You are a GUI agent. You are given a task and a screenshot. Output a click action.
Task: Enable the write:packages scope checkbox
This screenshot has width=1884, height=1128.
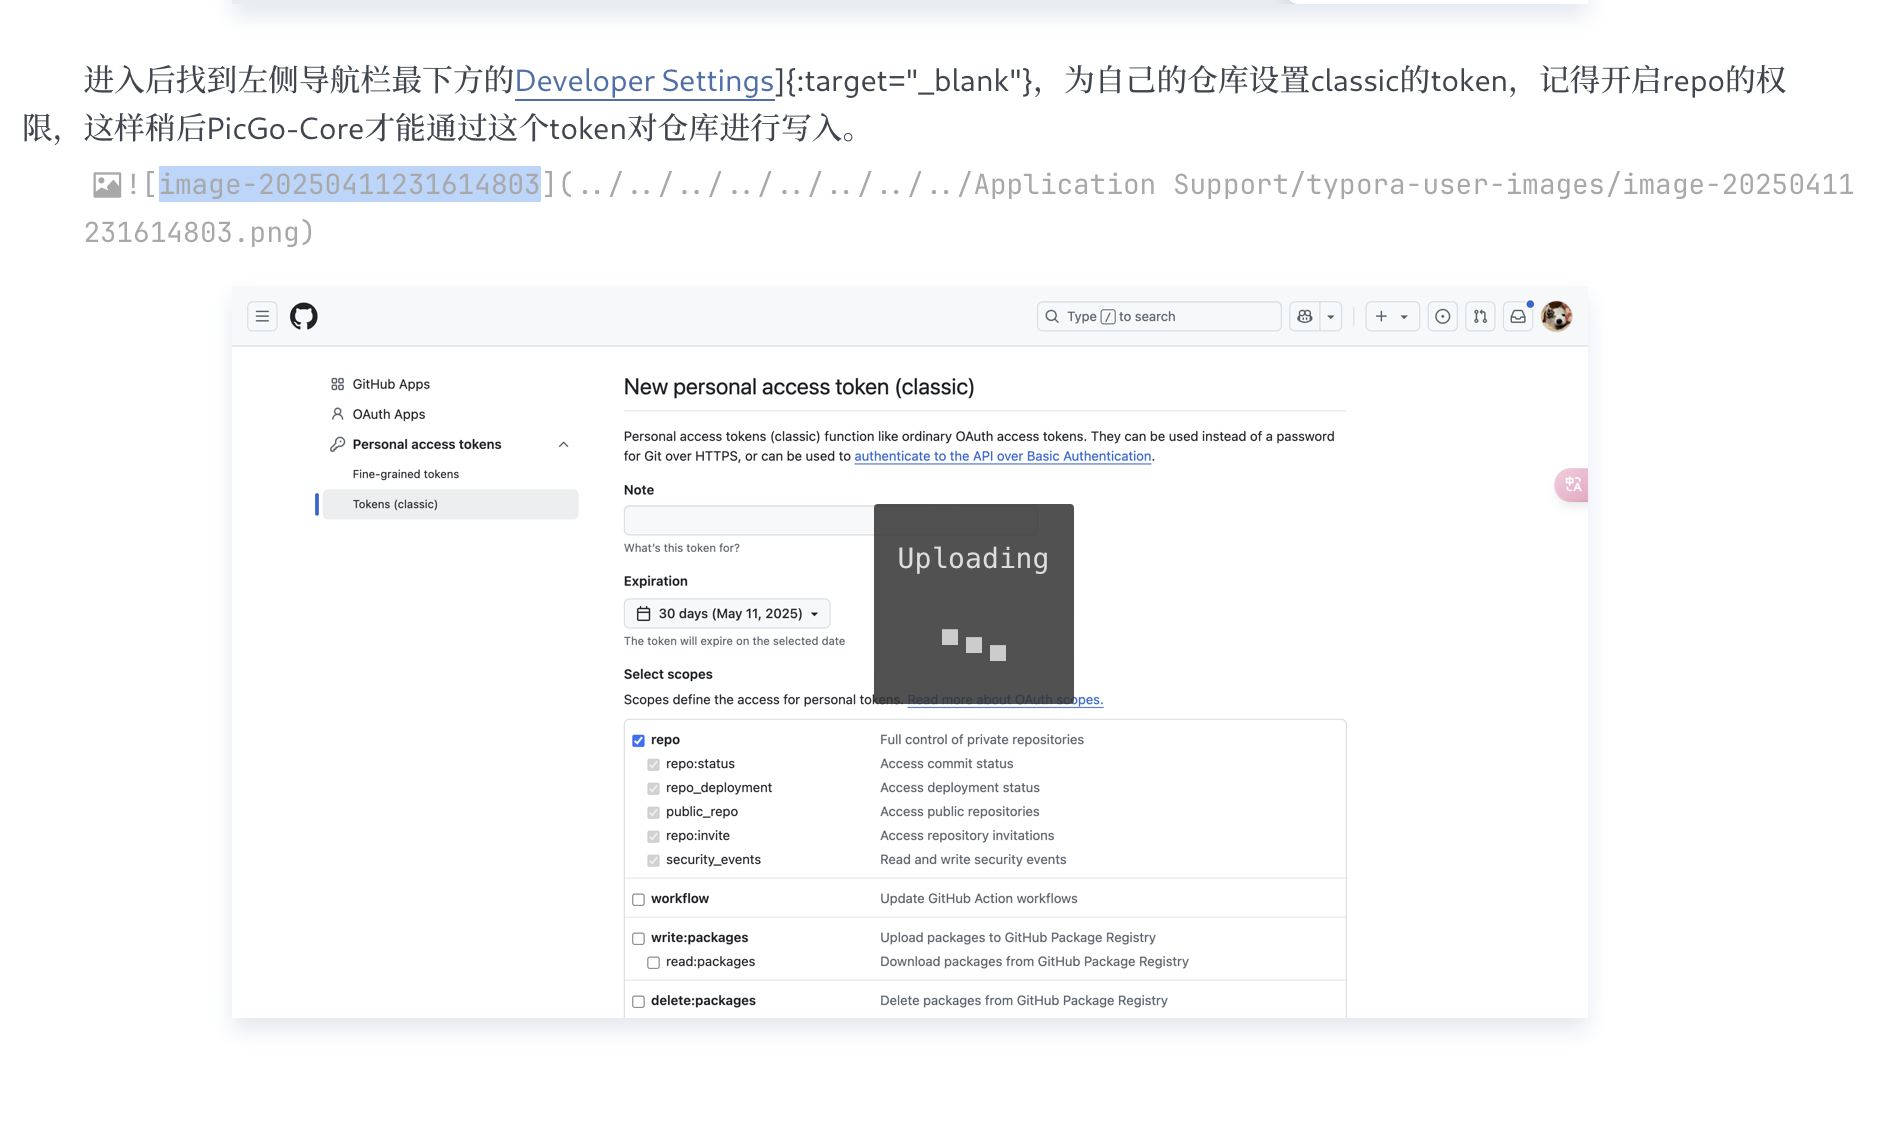coord(638,939)
